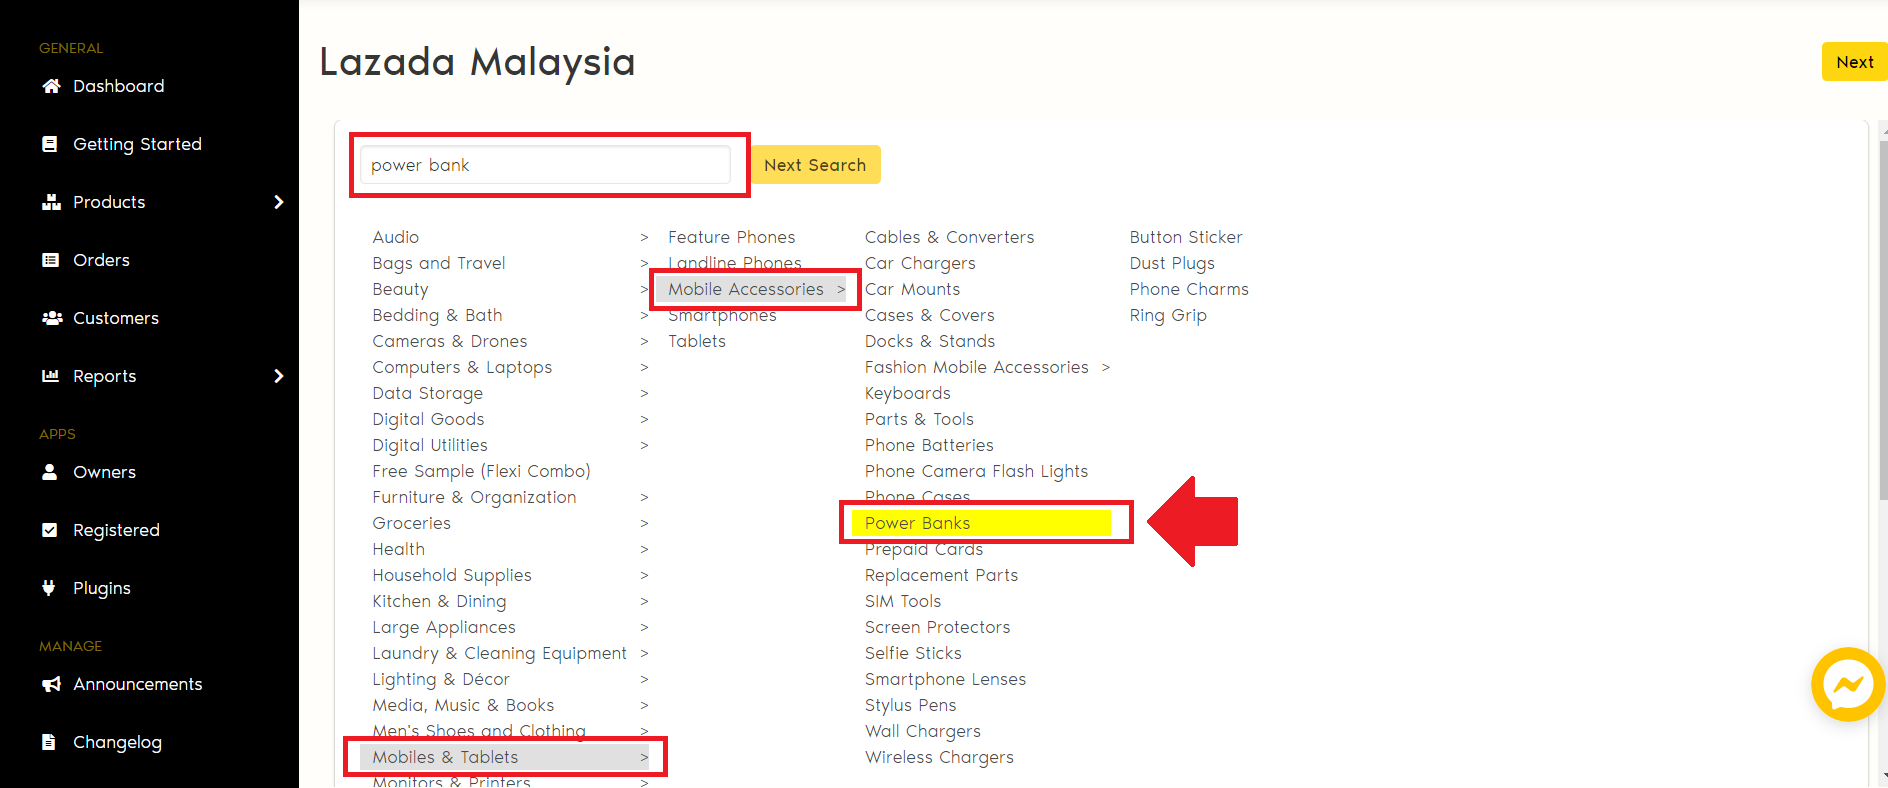Expand the Reports submenu chevron
Image resolution: width=1888 pixels, height=788 pixels.
click(279, 376)
